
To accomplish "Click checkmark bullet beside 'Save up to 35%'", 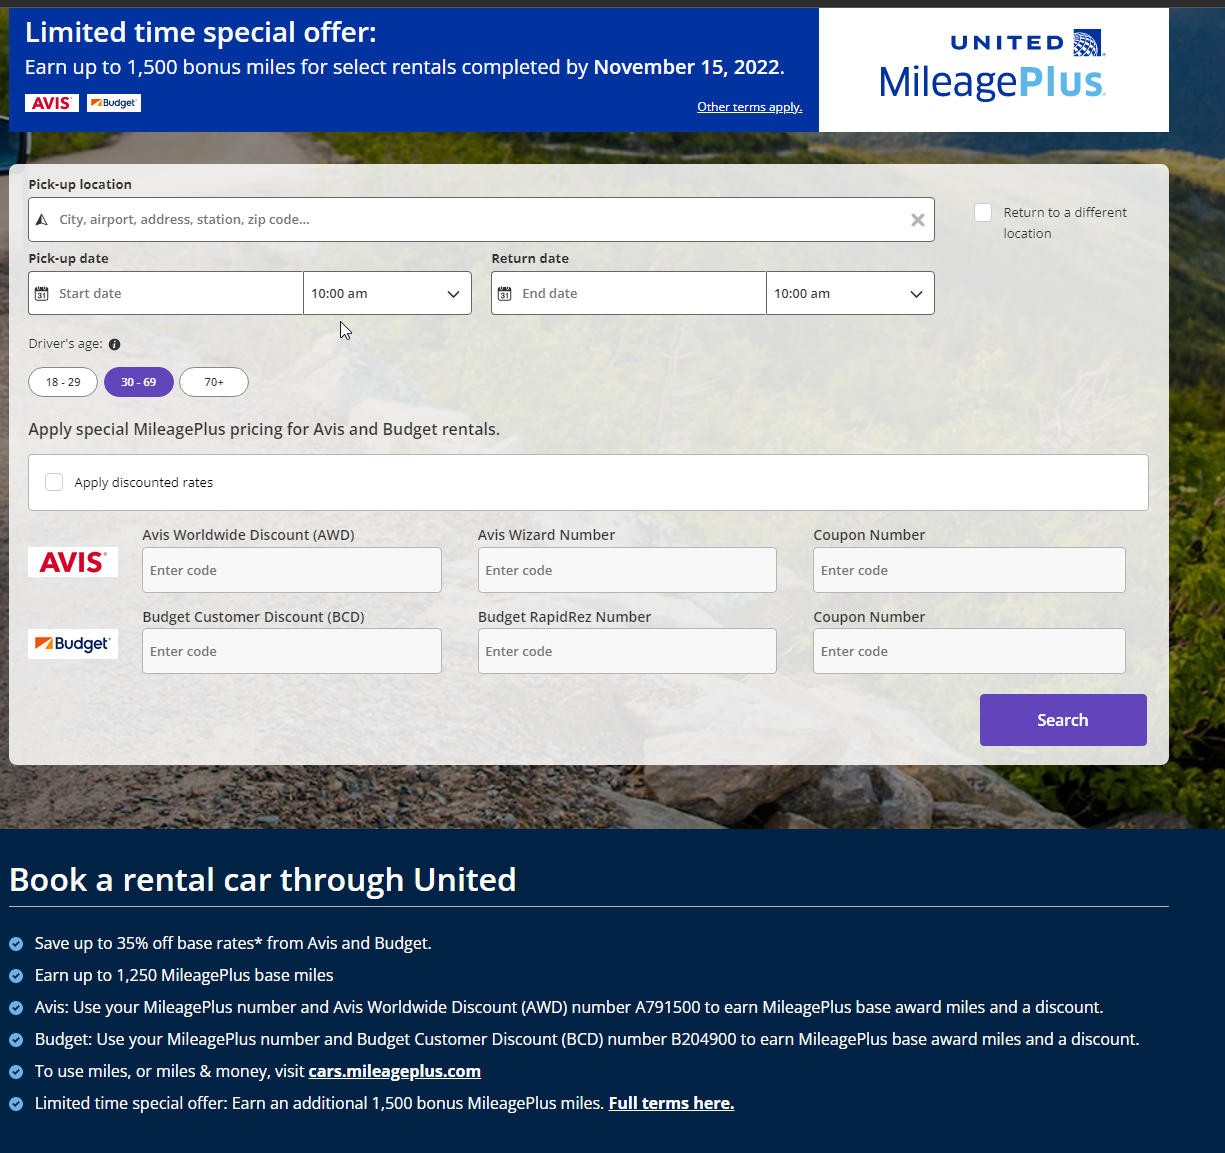I will [16, 944].
